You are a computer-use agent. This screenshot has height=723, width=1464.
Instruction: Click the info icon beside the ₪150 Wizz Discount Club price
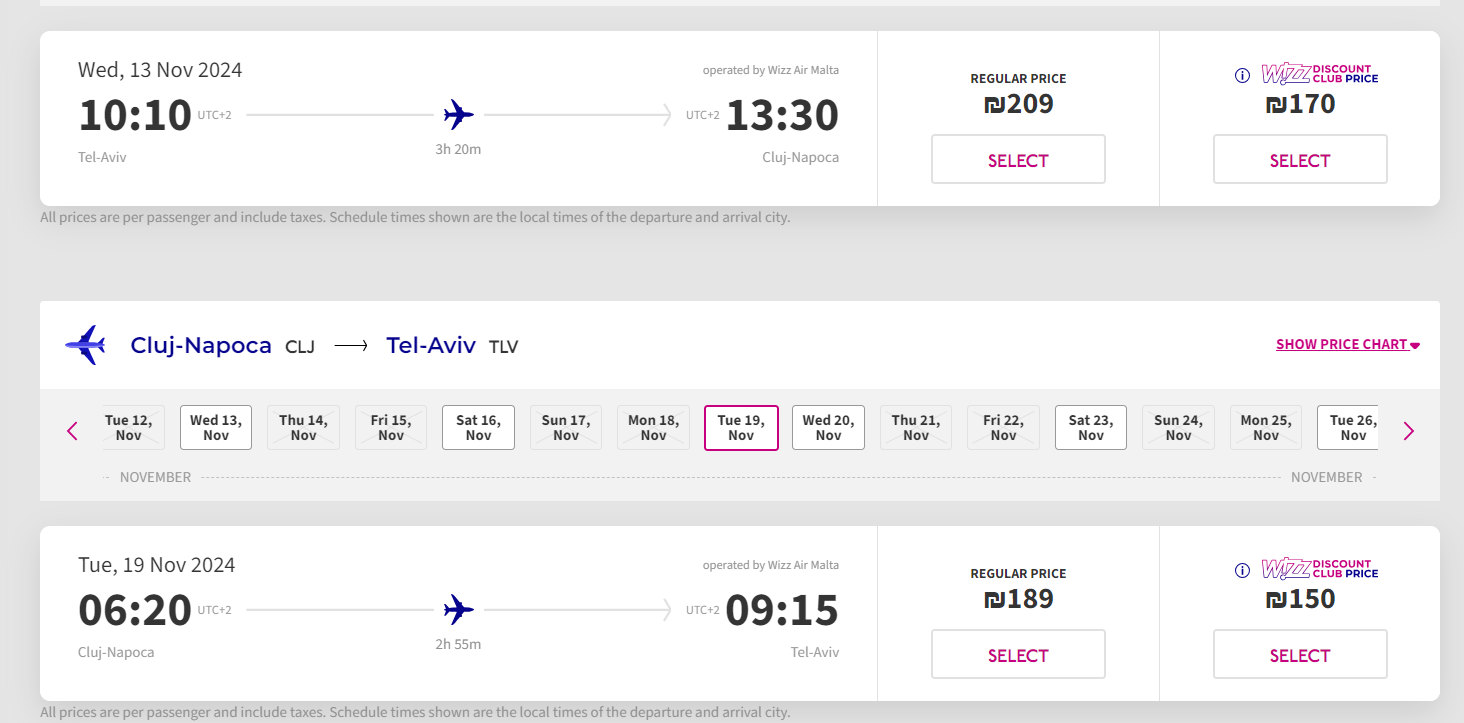click(x=1242, y=570)
